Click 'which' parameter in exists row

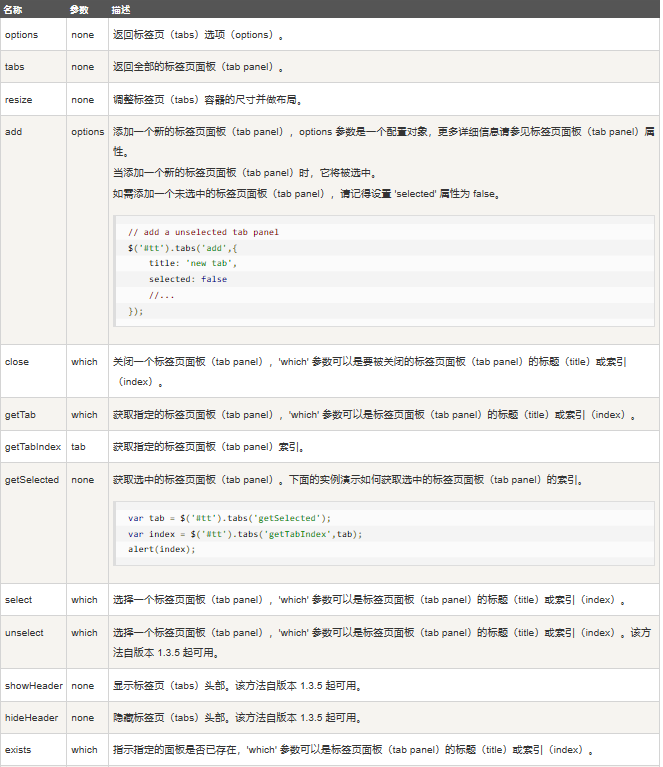(84, 749)
